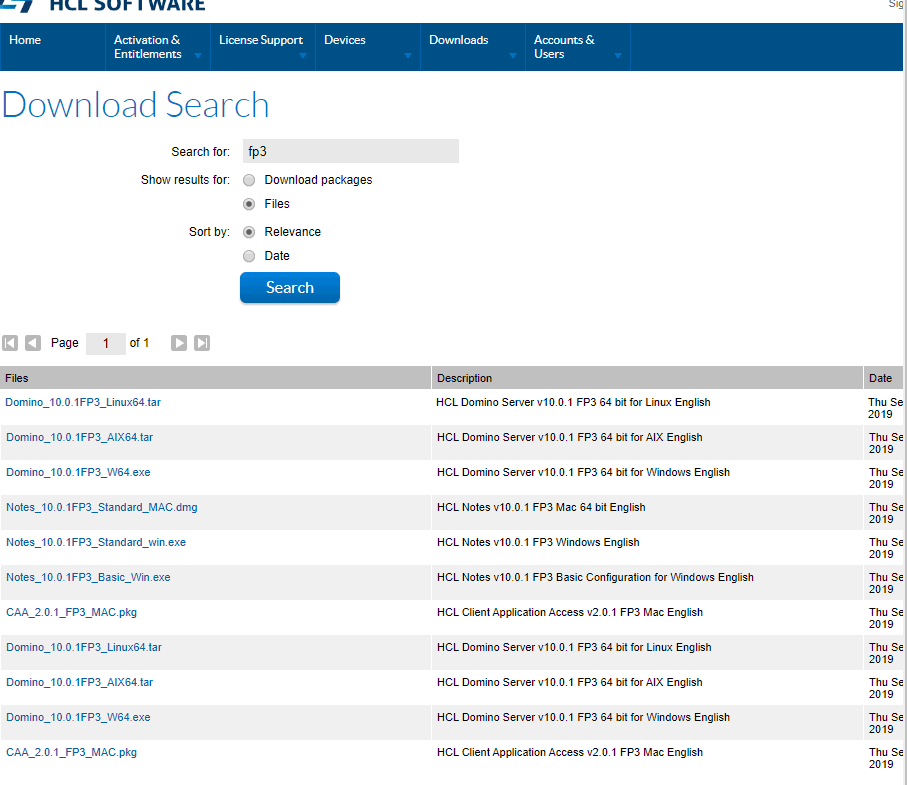This screenshot has width=907, height=785.
Task: Click the HCL Software logo
Action: (103, 6)
